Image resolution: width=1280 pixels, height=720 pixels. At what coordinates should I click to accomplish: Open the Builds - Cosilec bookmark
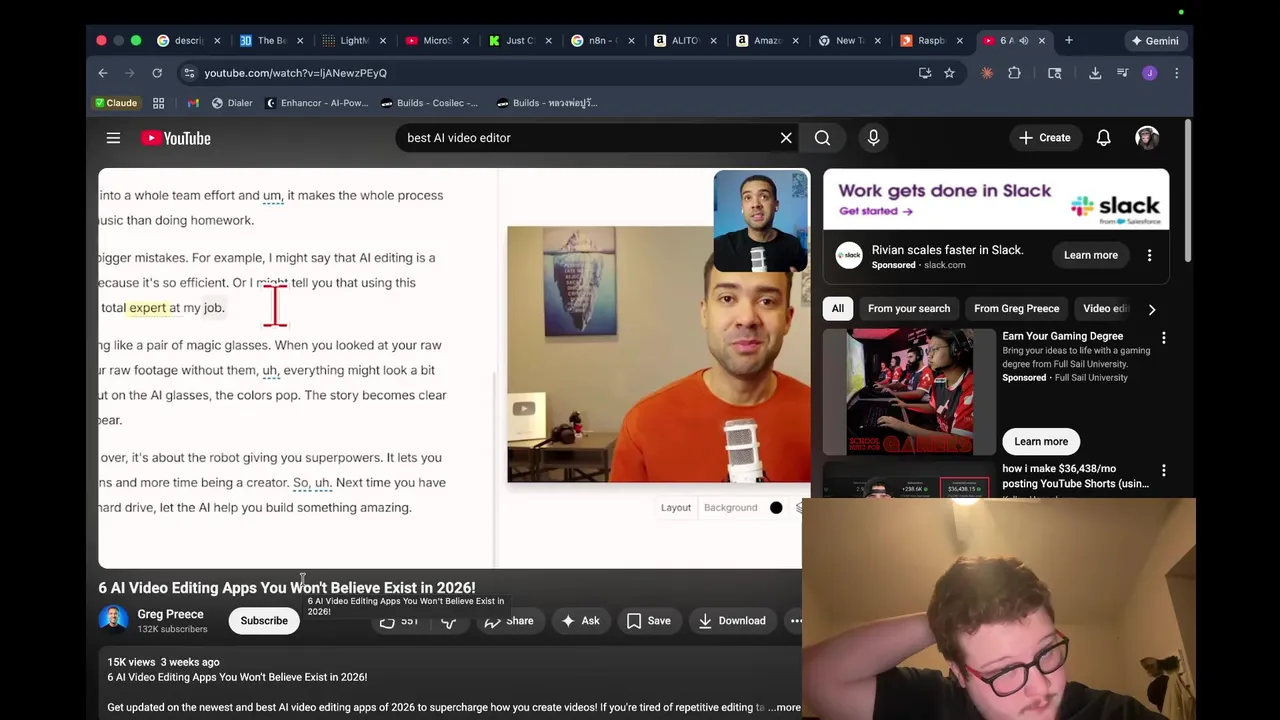[x=430, y=103]
